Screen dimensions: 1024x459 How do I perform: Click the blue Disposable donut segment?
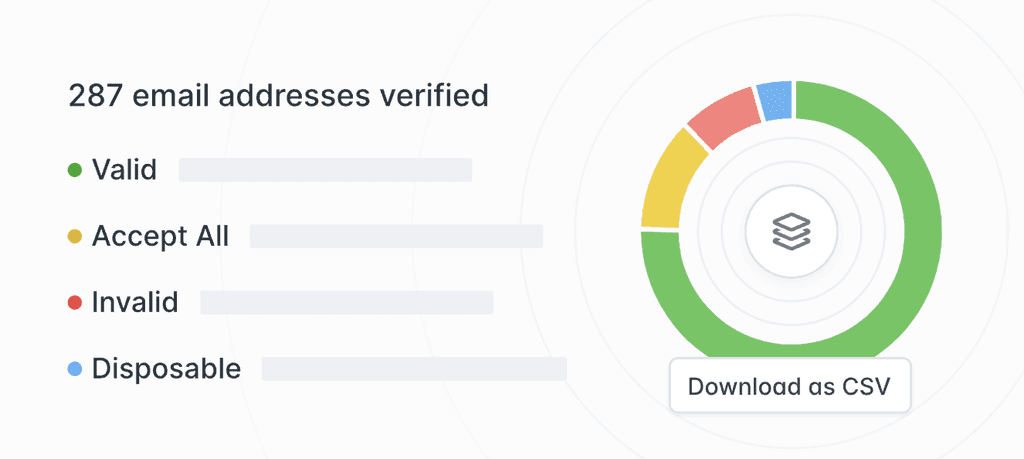pyautogui.click(x=775, y=101)
